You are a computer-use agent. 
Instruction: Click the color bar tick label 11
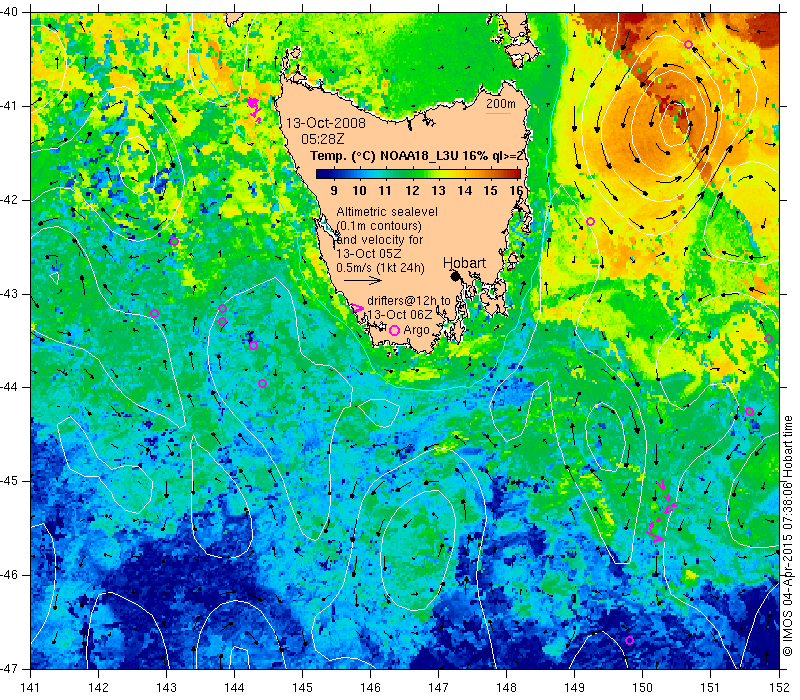(385, 190)
